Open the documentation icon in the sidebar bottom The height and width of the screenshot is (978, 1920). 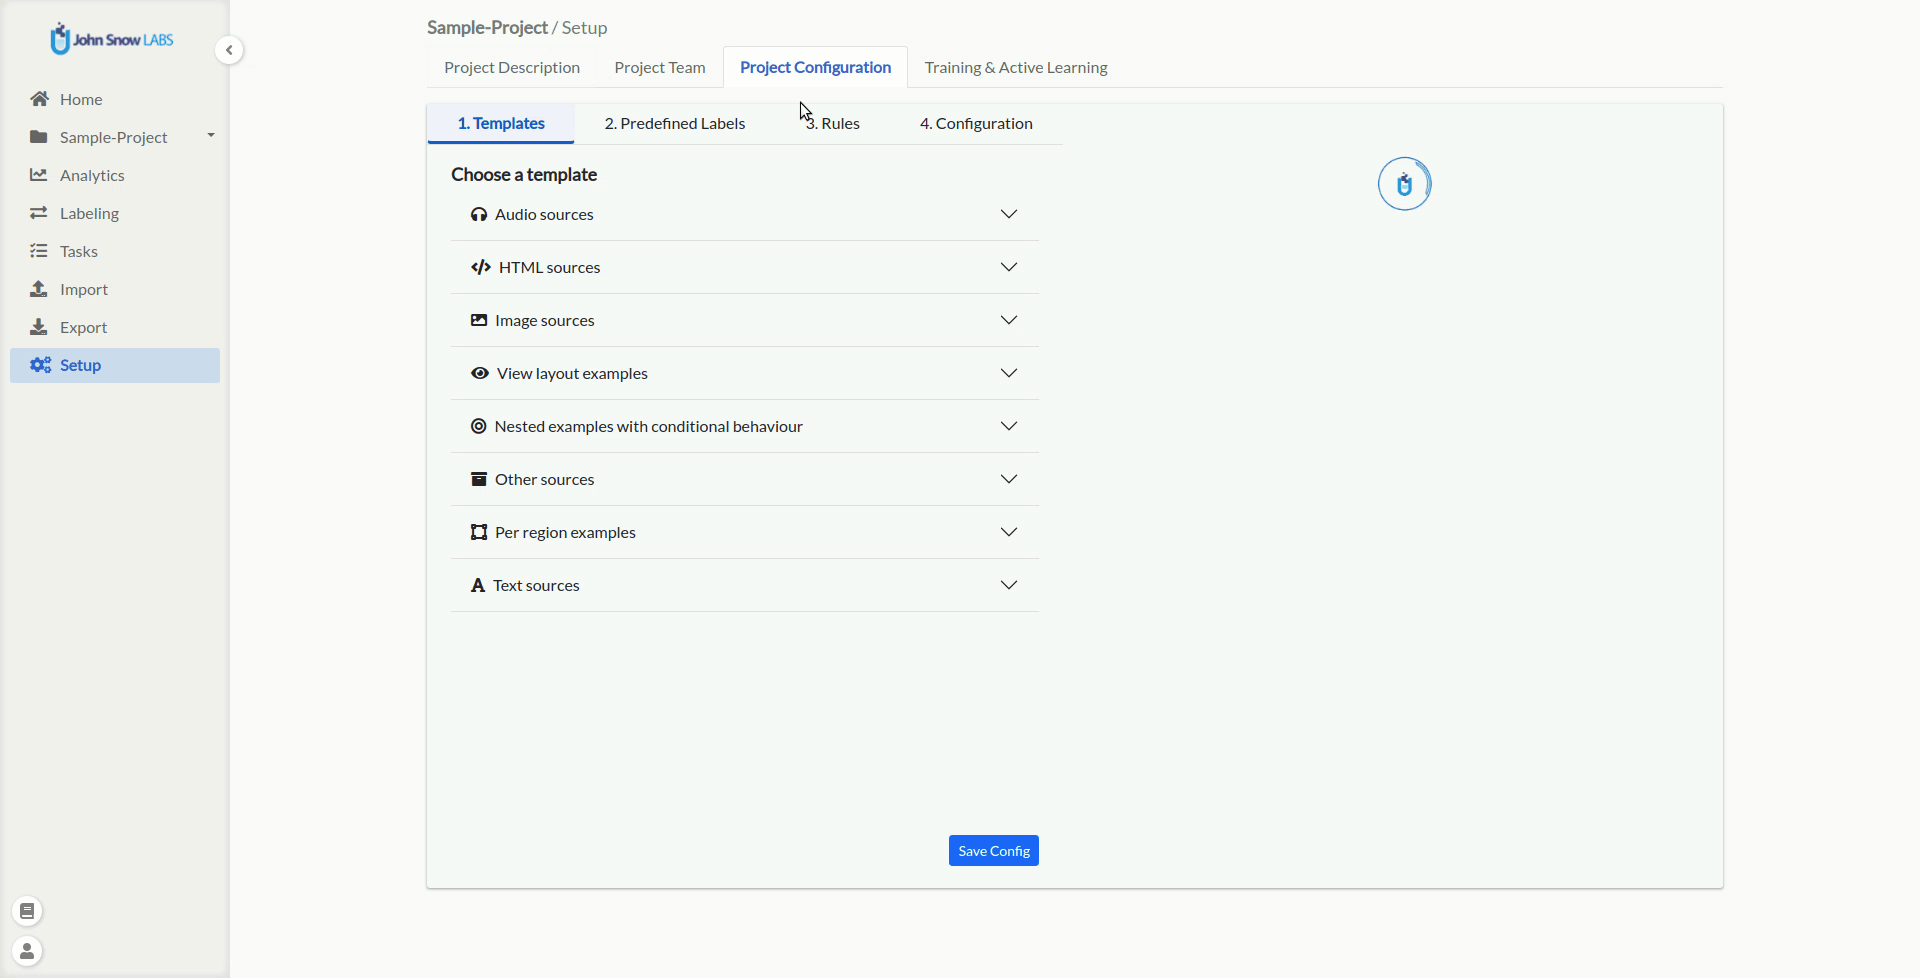pyautogui.click(x=28, y=911)
